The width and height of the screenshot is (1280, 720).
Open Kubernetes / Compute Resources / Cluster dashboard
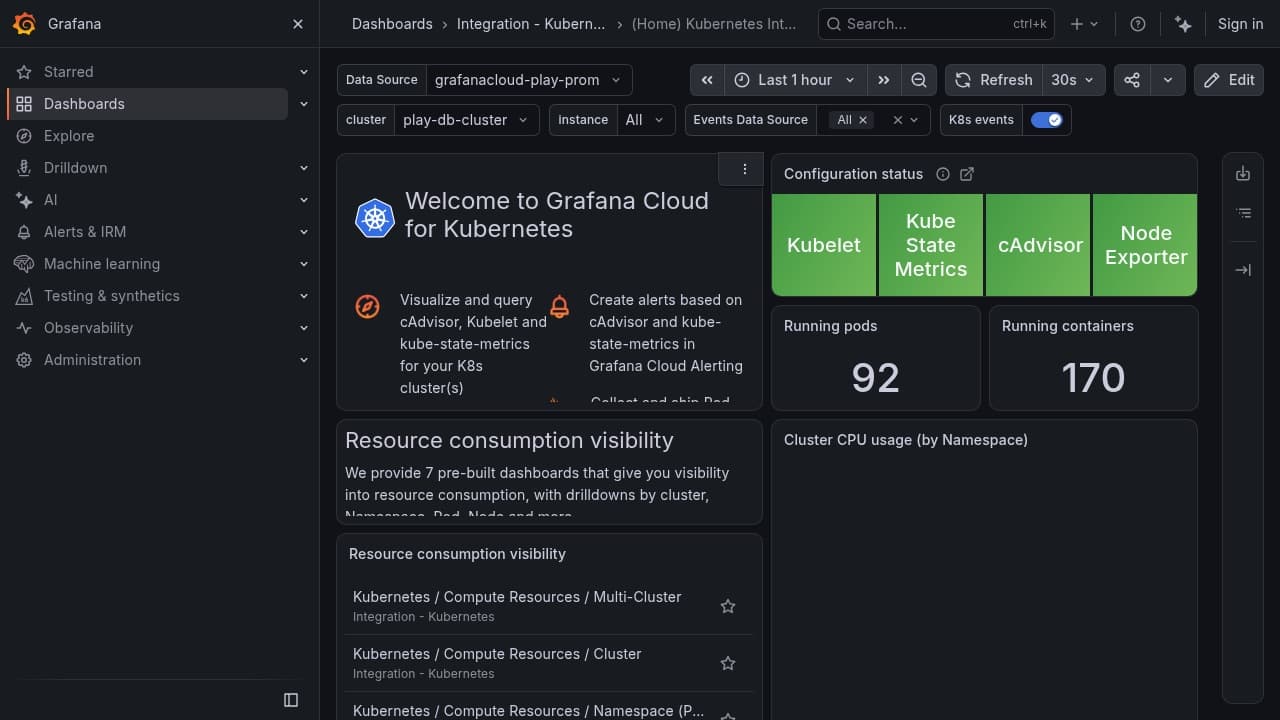click(497, 654)
